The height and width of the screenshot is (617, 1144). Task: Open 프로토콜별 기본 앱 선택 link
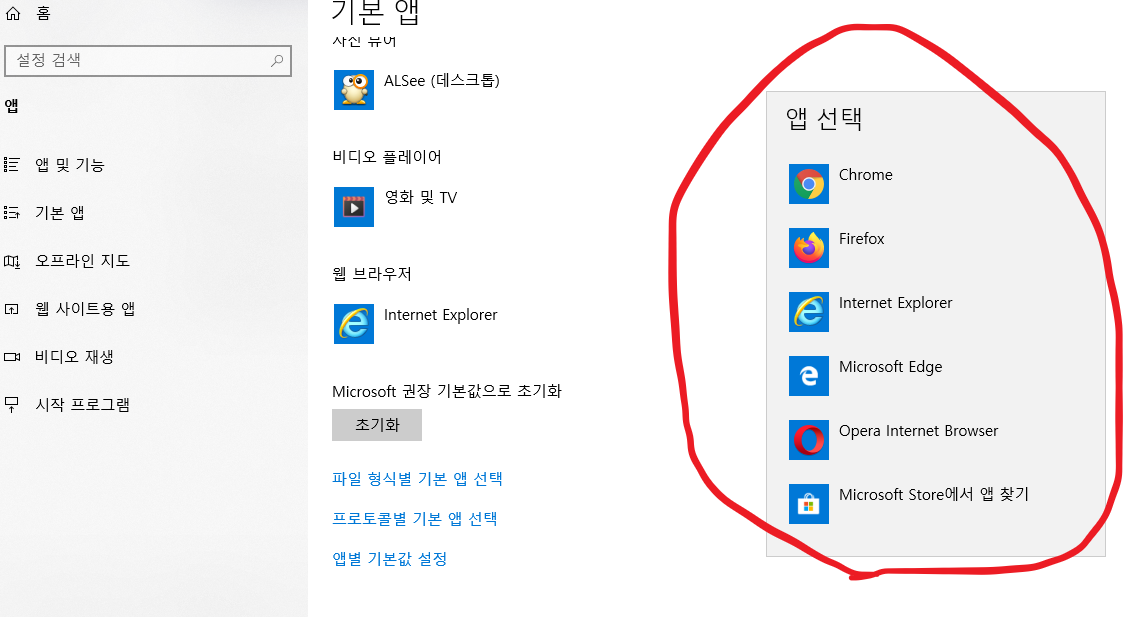pos(414,519)
